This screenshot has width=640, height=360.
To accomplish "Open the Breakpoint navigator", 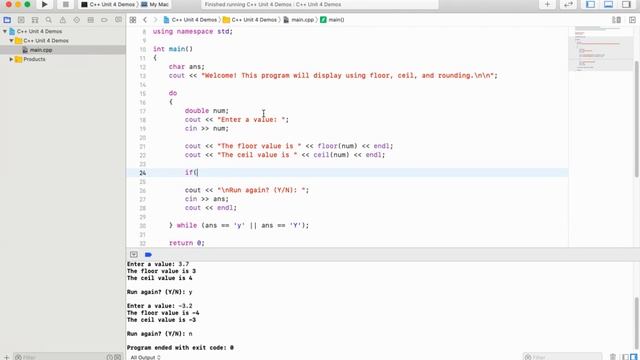I will [x=104, y=20].
